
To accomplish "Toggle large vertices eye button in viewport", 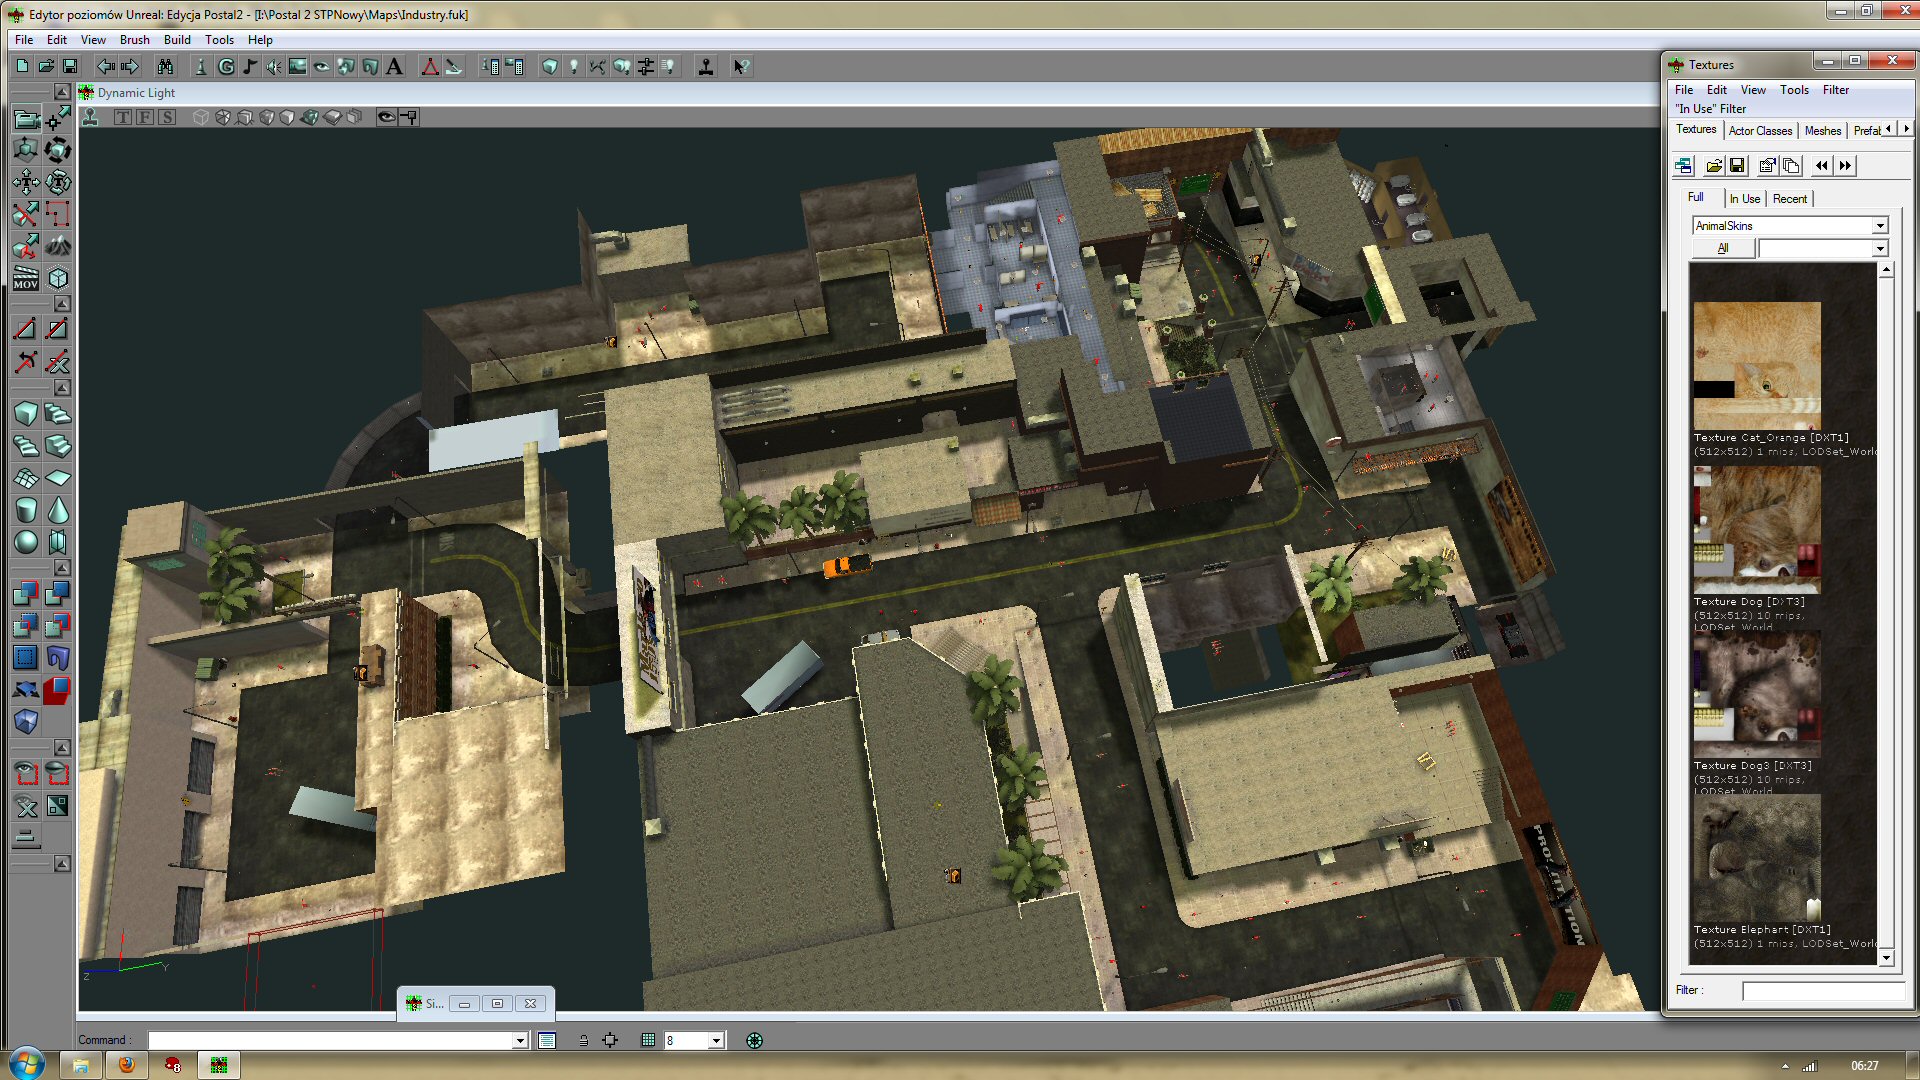I will pyautogui.click(x=386, y=117).
